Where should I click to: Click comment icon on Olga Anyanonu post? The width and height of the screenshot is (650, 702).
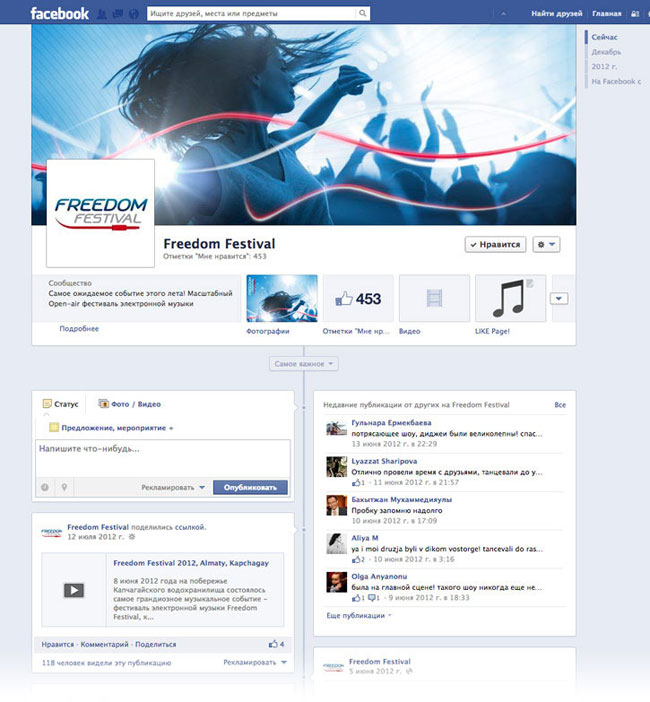tap(372, 598)
